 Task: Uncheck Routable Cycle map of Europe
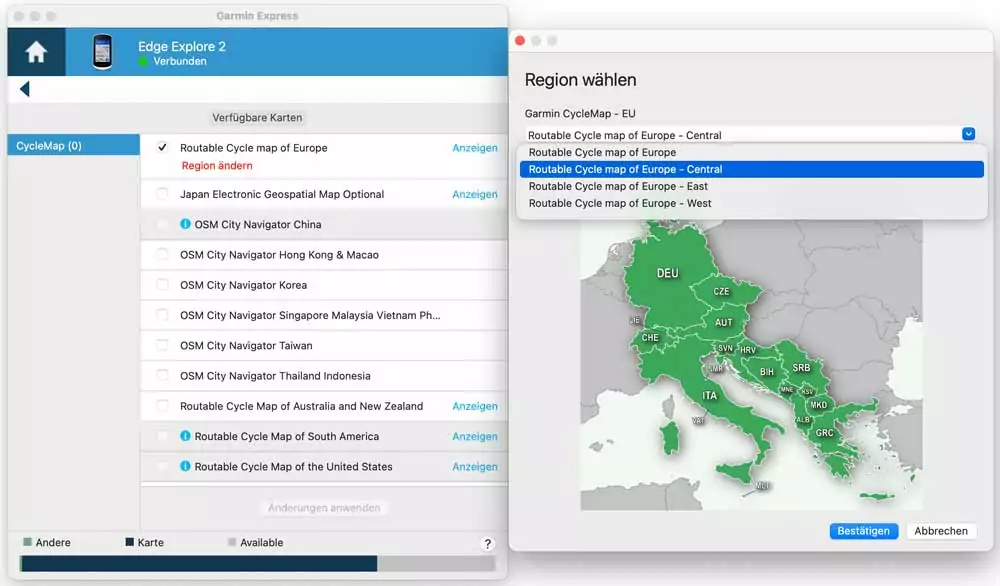click(x=162, y=147)
